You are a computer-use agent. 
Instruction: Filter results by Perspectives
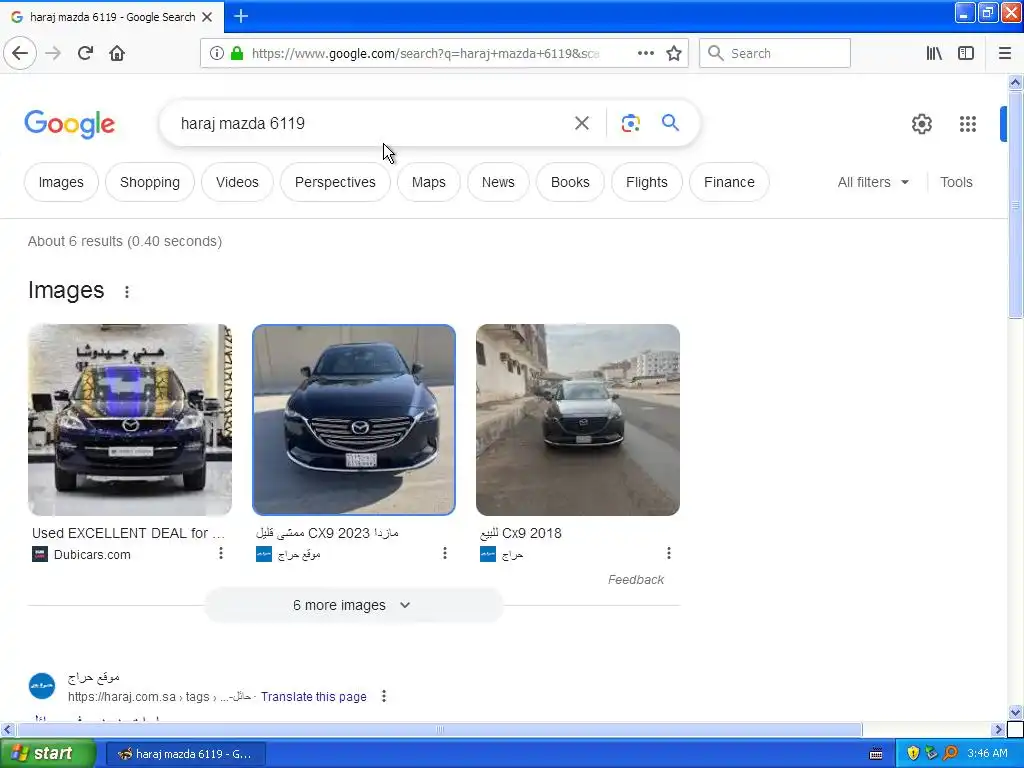pyautogui.click(x=335, y=182)
